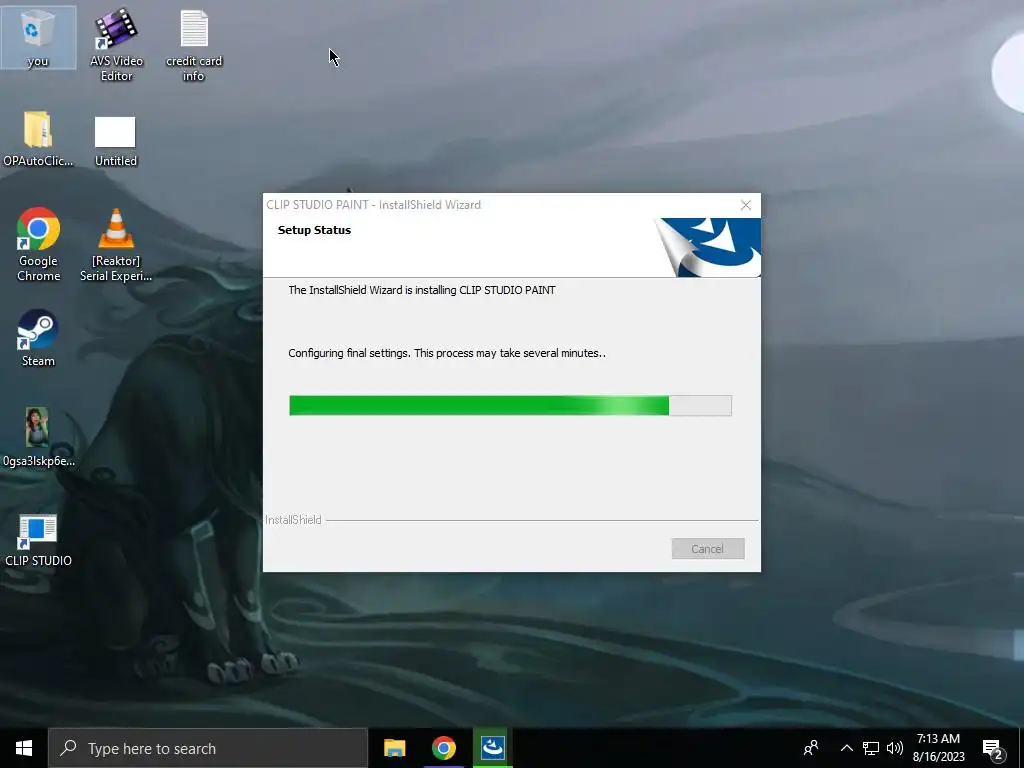1024x768 pixels.
Task: Open the clock showing 7:13 AM
Action: point(938,748)
